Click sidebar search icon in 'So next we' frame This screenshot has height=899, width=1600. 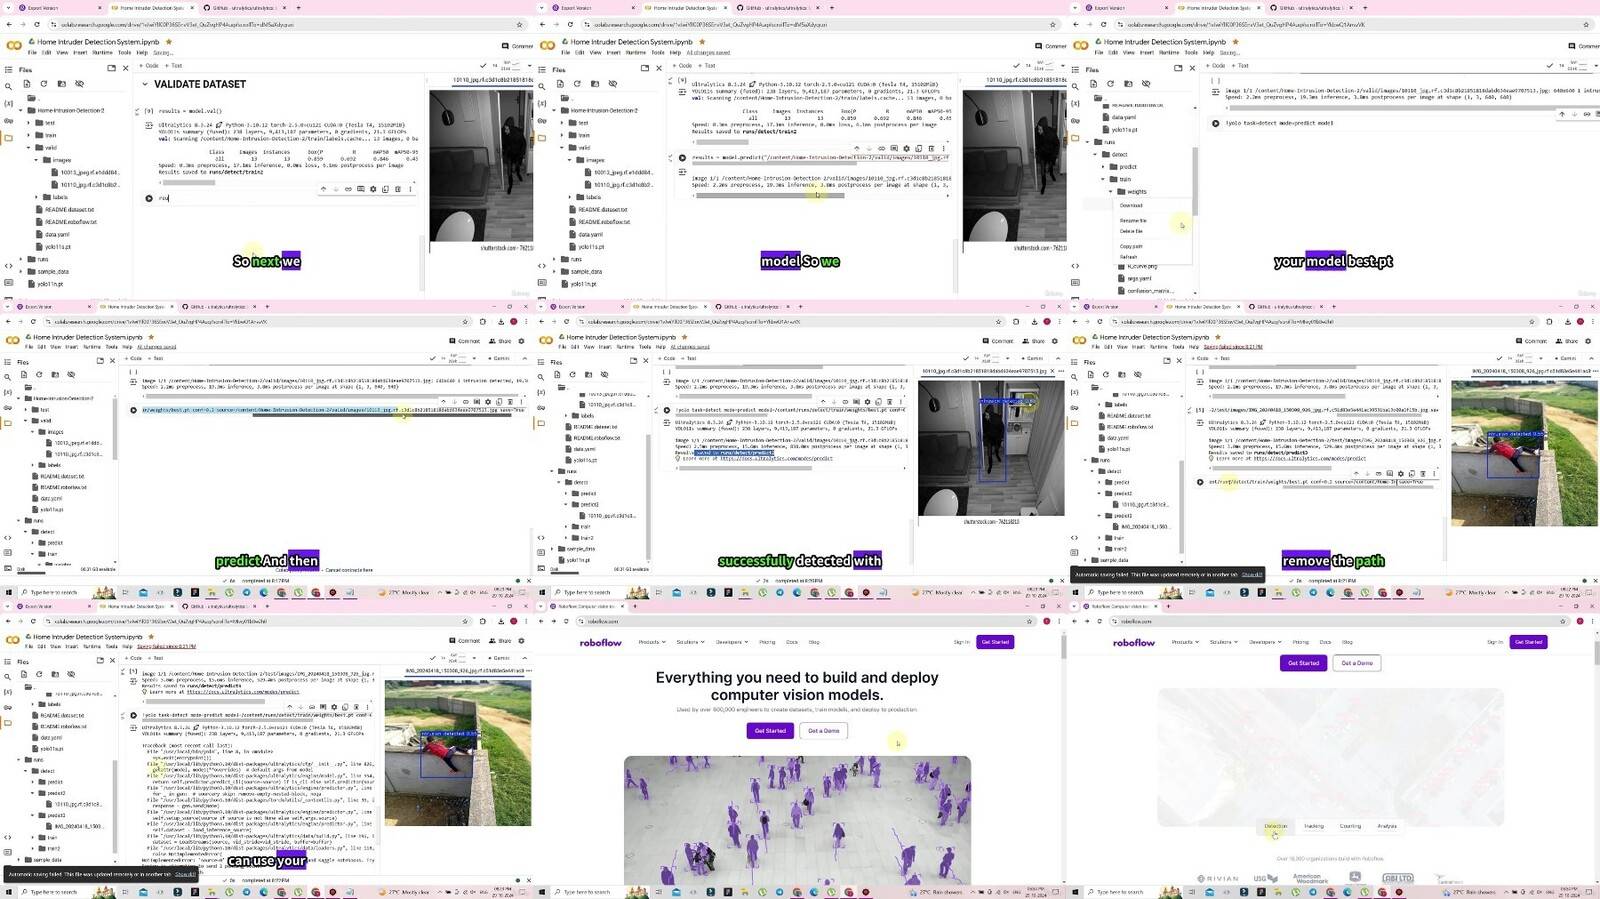tap(8, 86)
